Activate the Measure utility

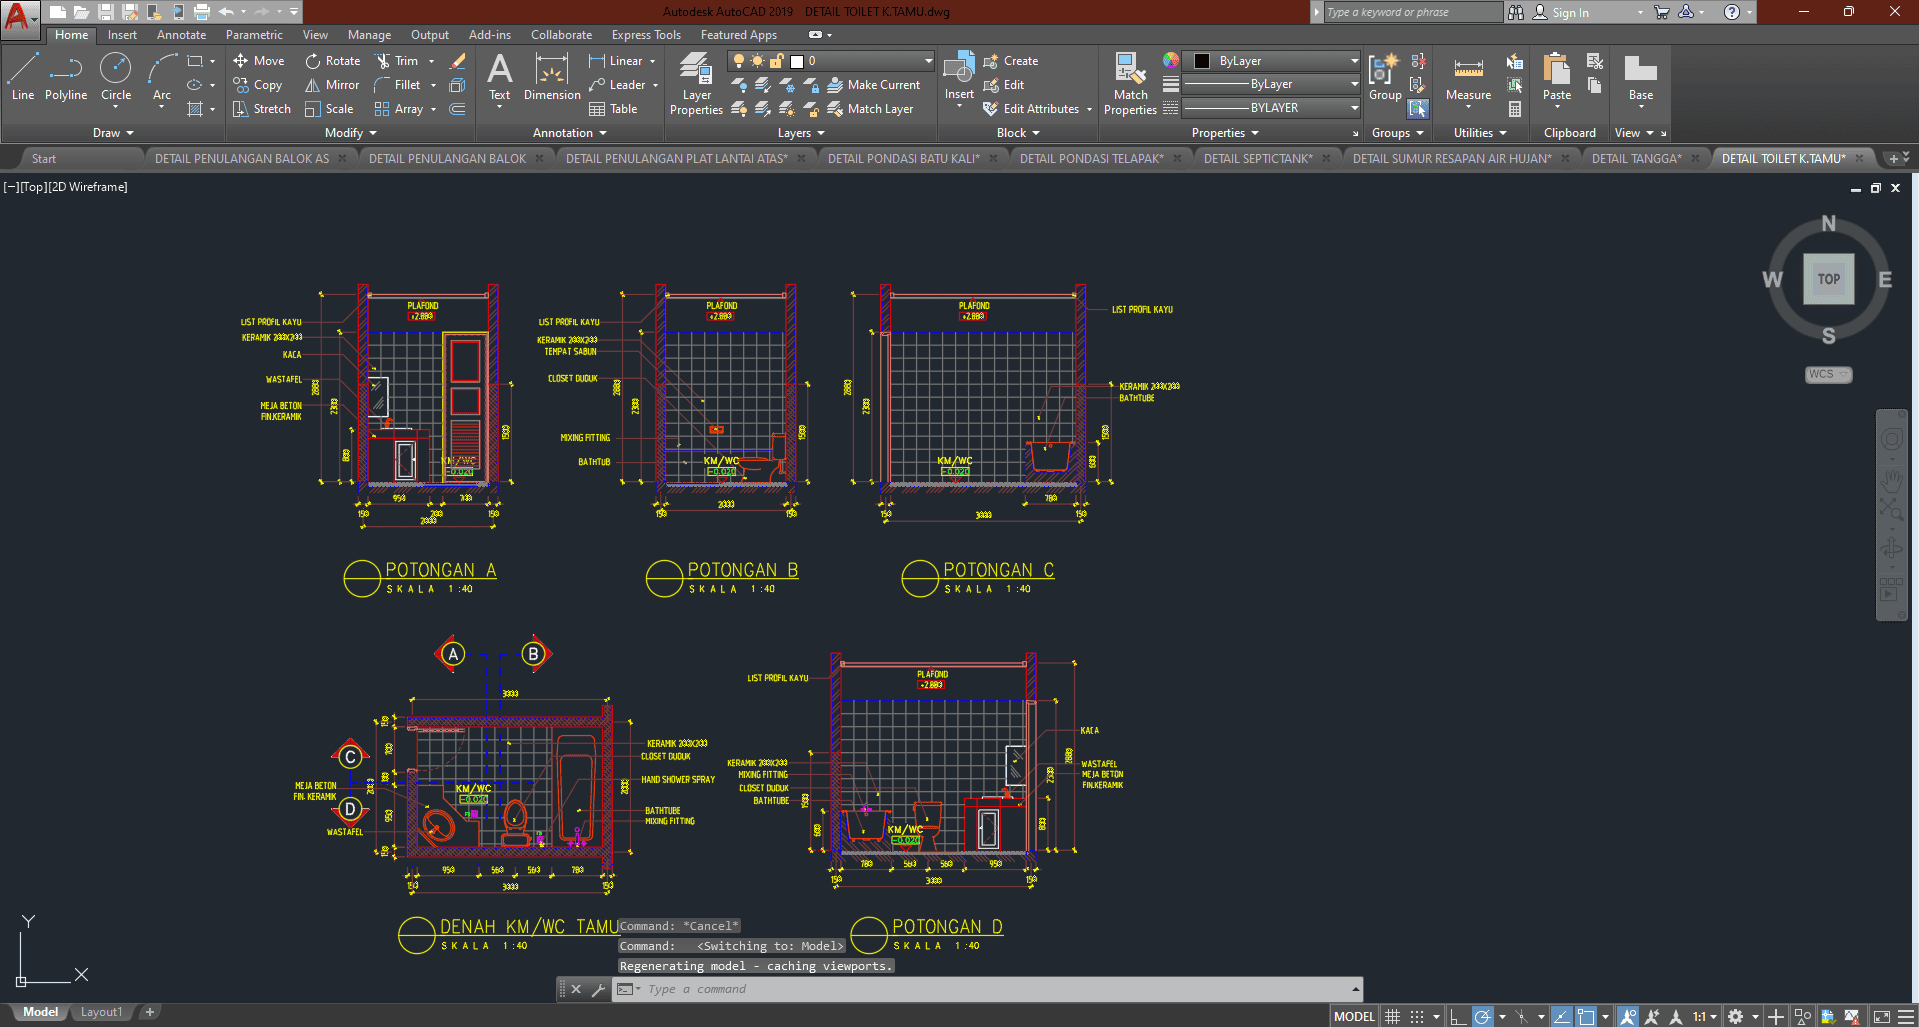click(1468, 78)
